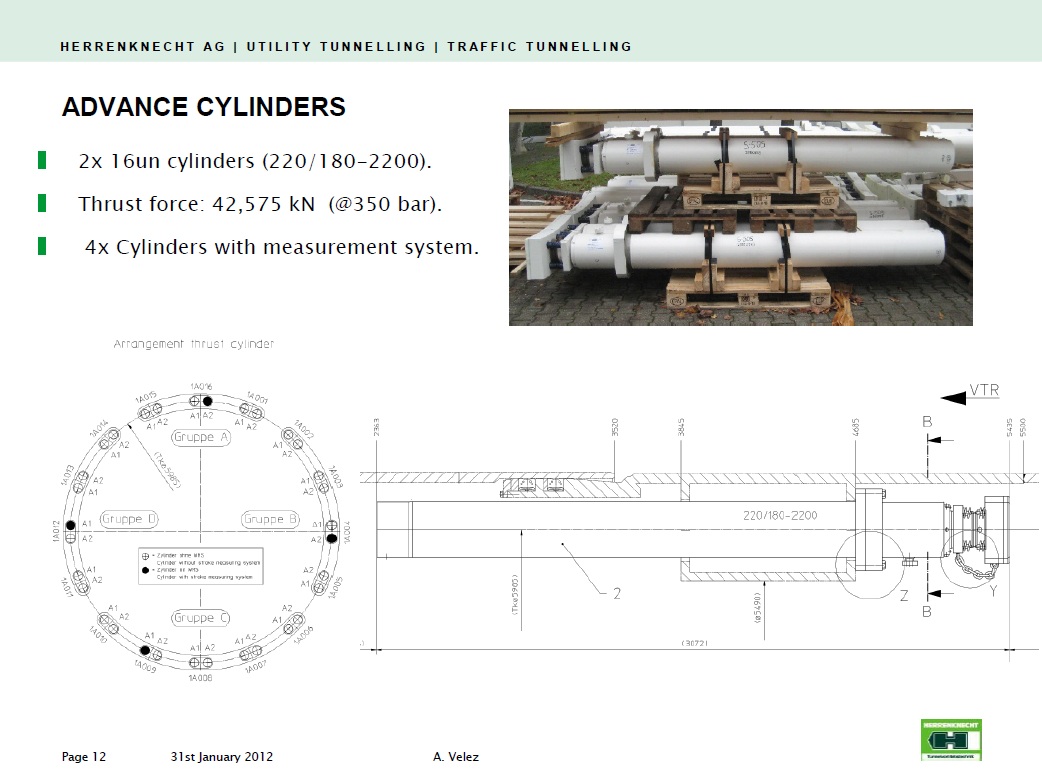The image size is (1042, 782).
Task: Click the Herrenknecht logo at slide bottom
Action: (951, 739)
